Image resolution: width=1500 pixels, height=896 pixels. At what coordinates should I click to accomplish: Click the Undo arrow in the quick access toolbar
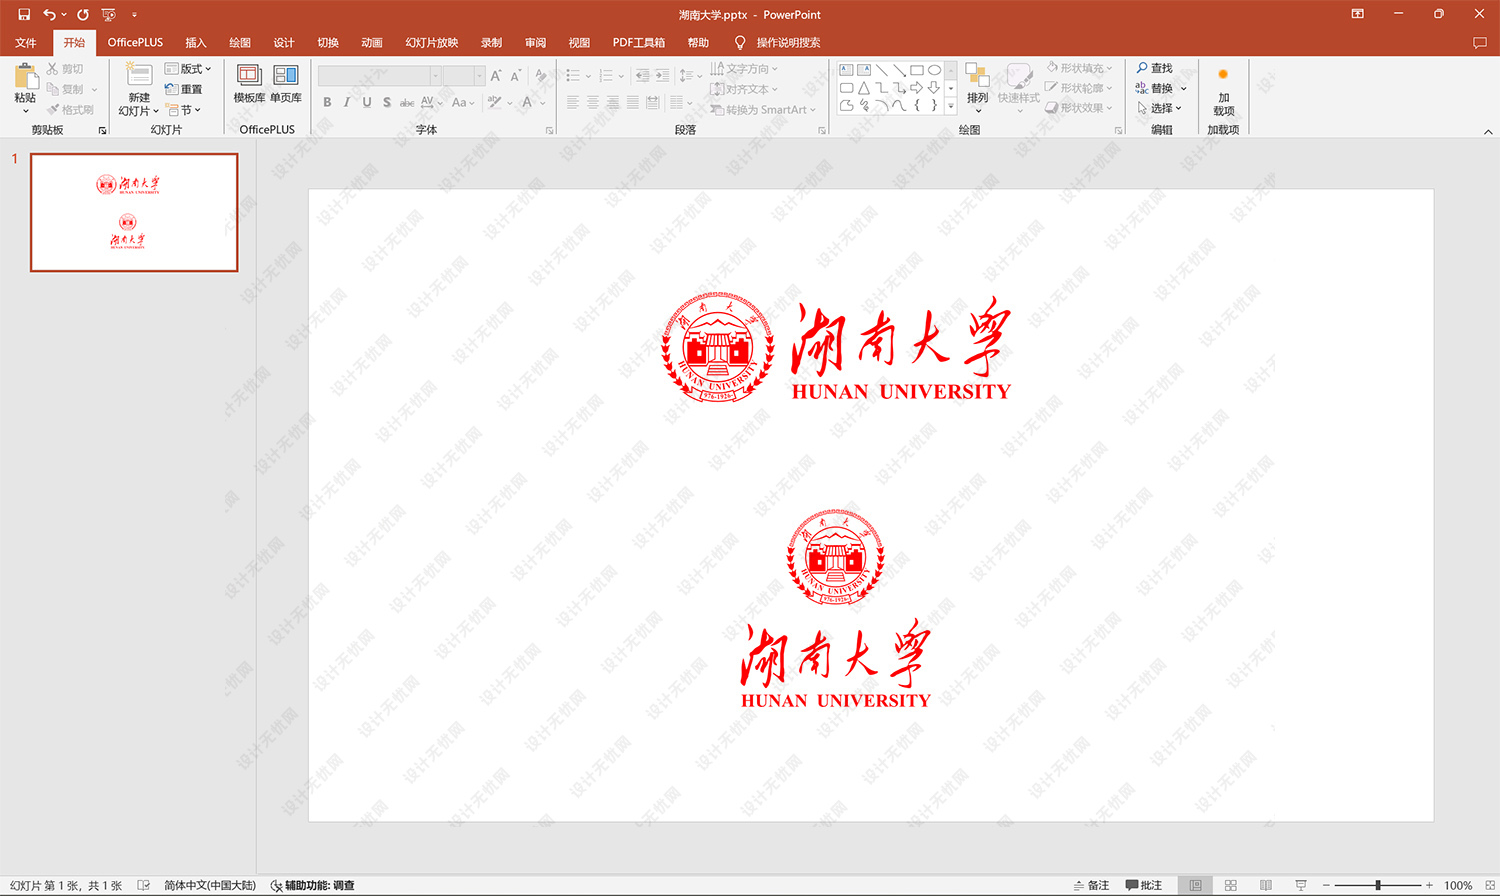tap(49, 14)
